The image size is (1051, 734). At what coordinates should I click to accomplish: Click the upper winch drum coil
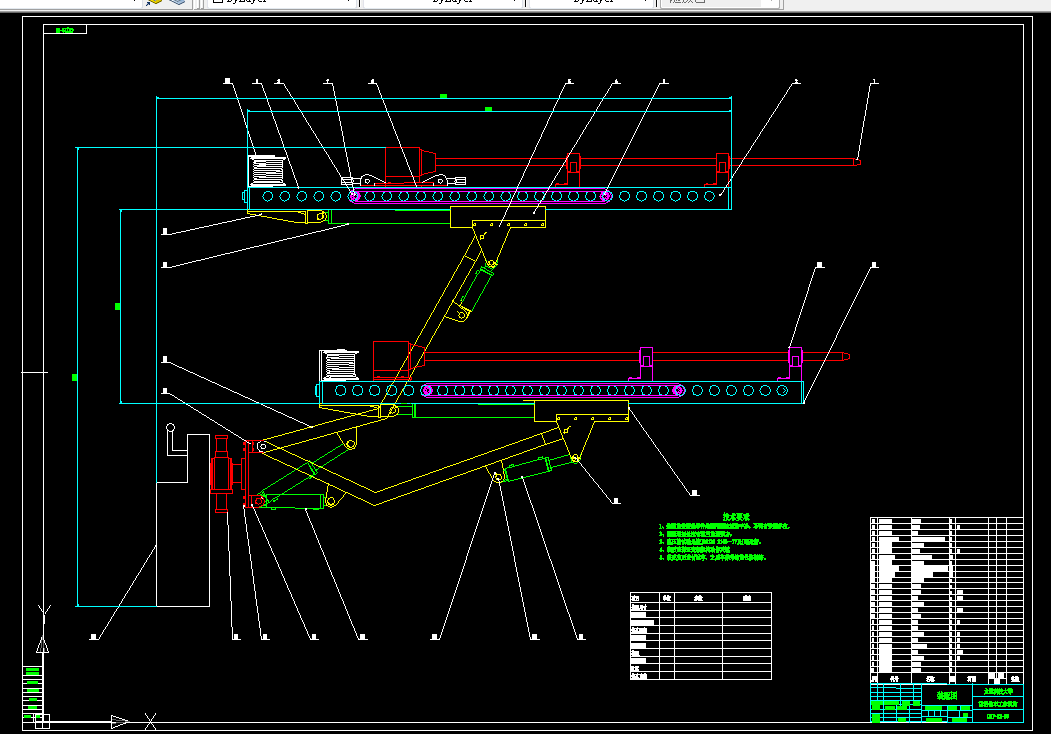click(x=267, y=170)
